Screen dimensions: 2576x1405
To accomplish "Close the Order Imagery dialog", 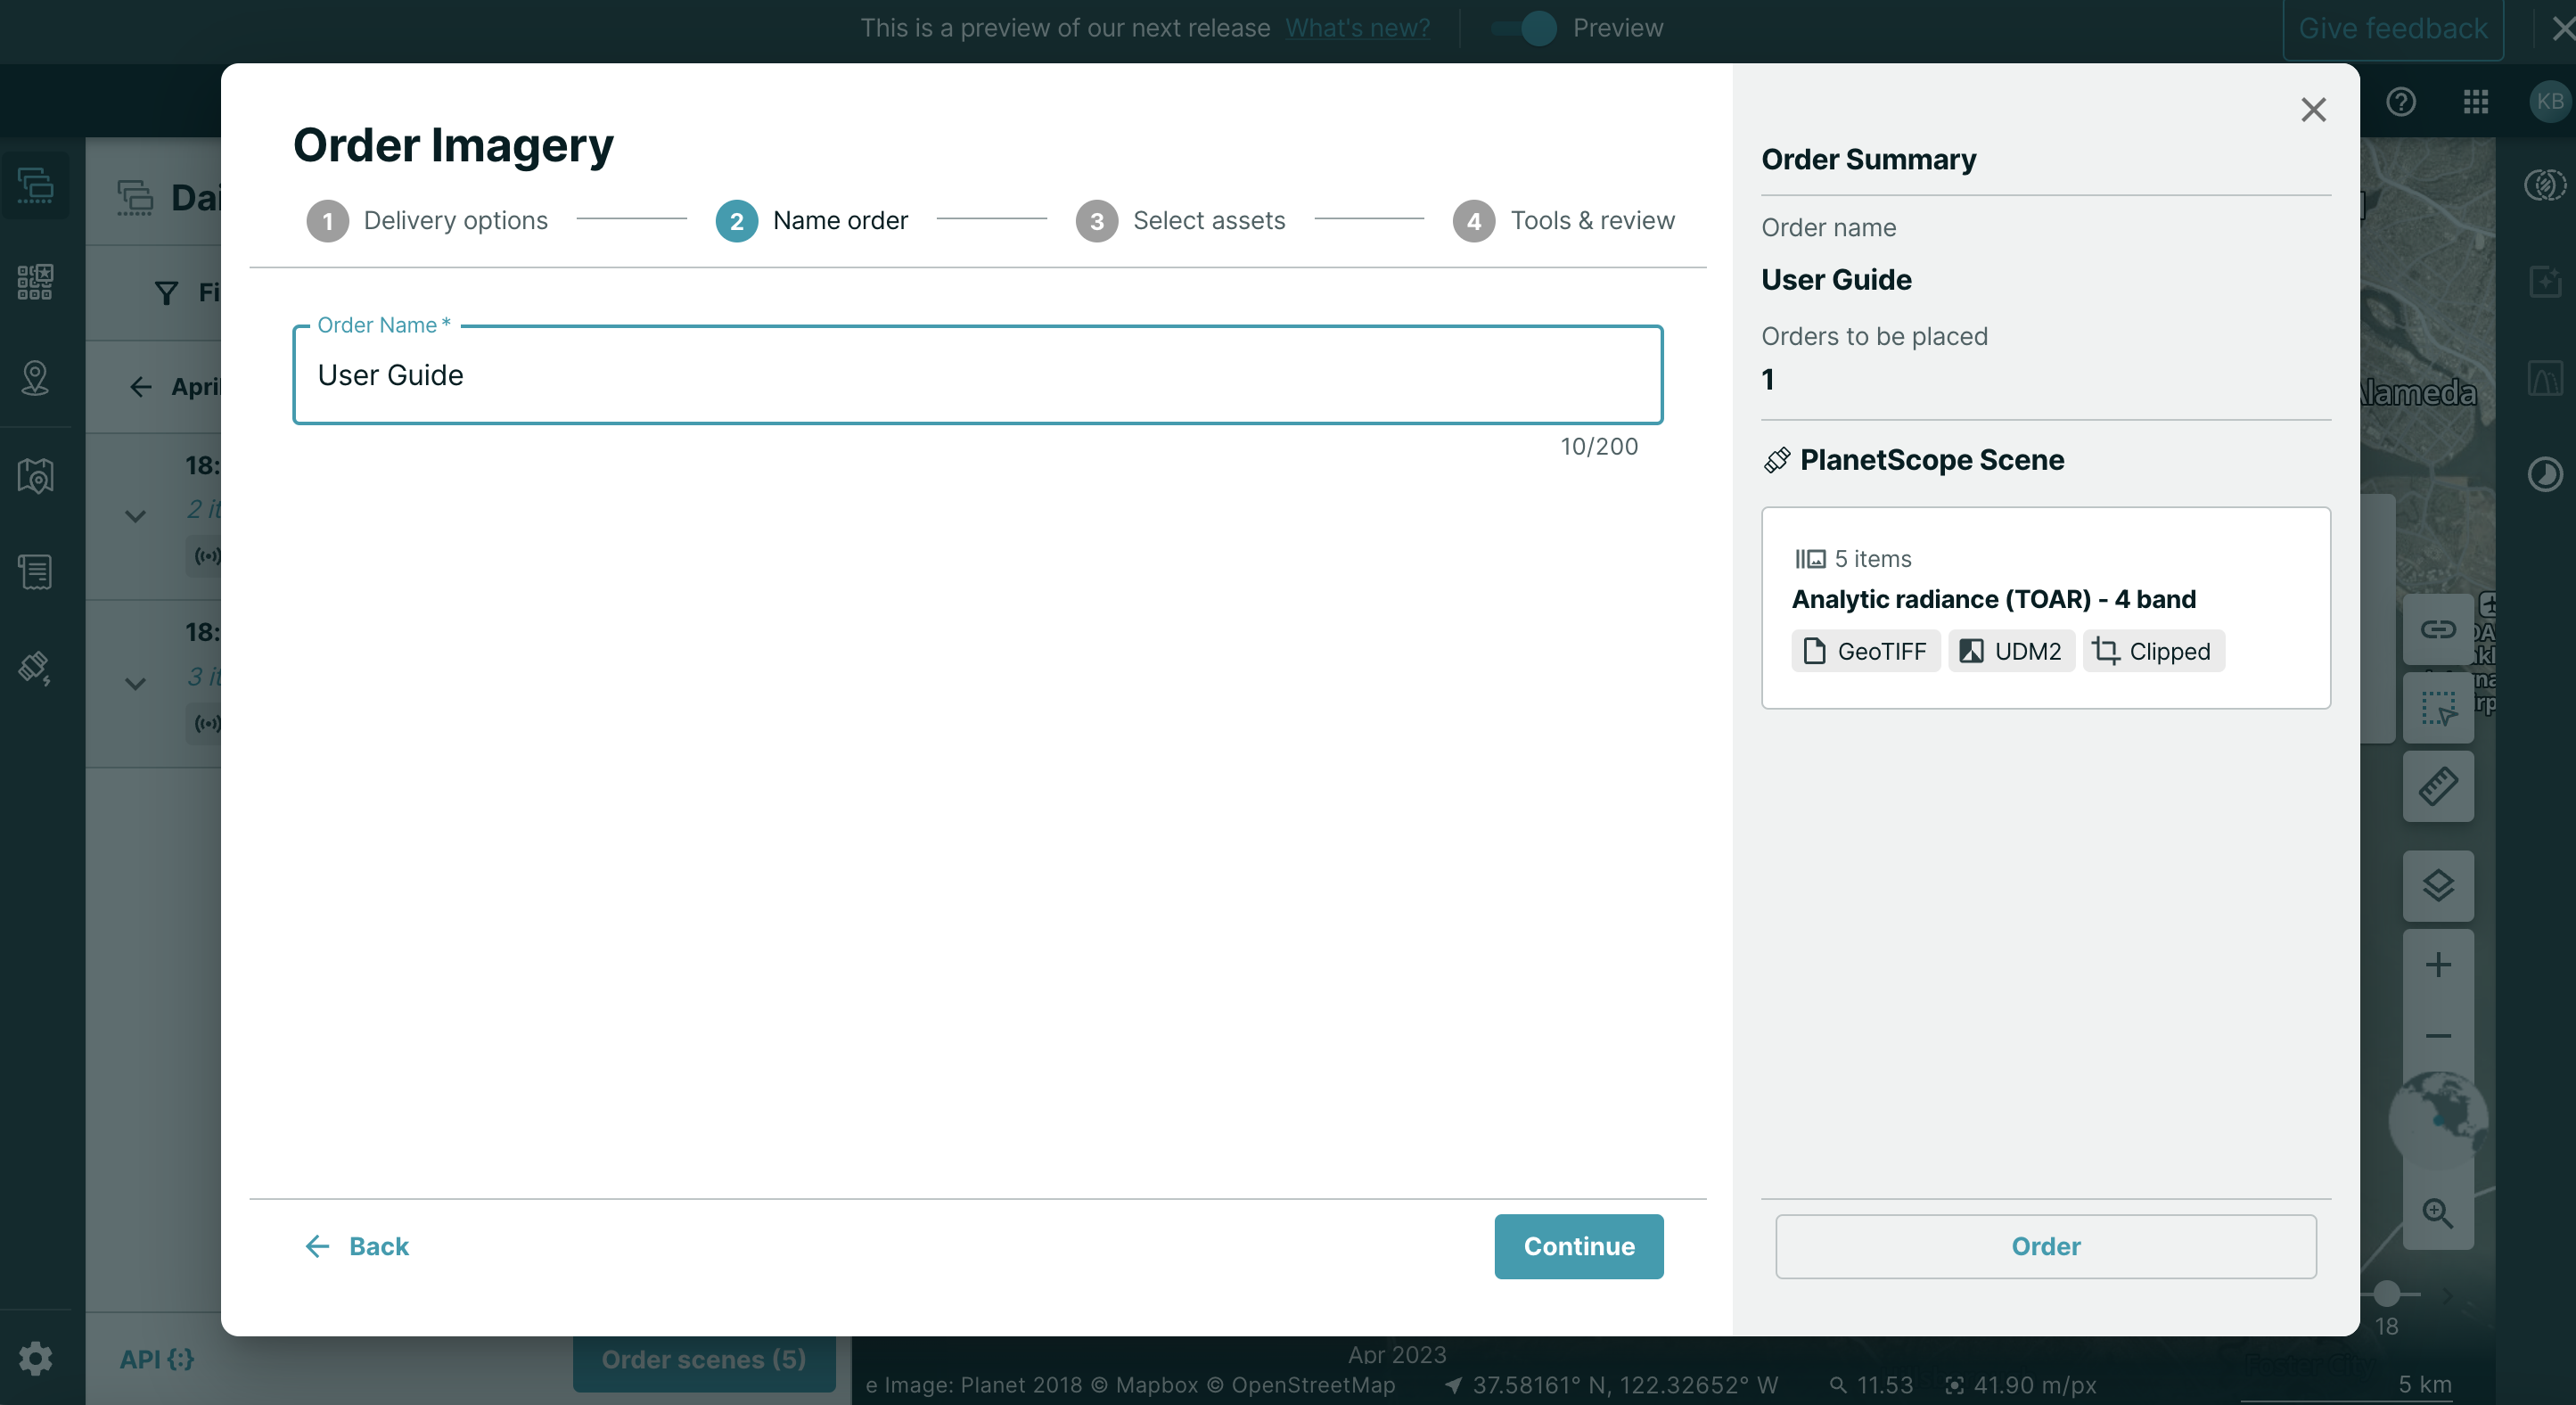I will 2313,110.
